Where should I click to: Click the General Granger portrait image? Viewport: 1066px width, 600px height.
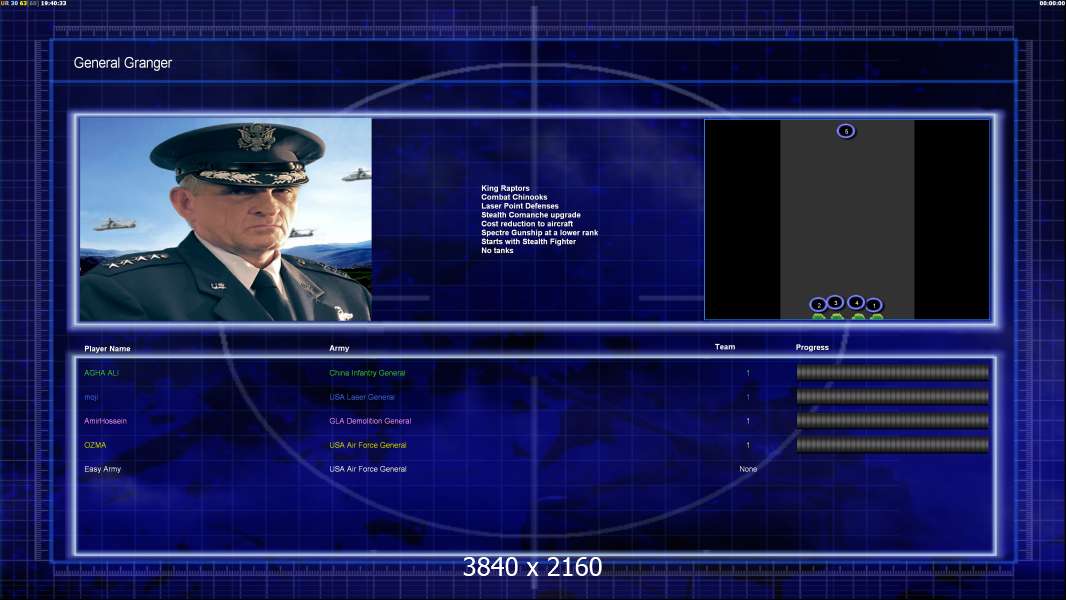(226, 219)
